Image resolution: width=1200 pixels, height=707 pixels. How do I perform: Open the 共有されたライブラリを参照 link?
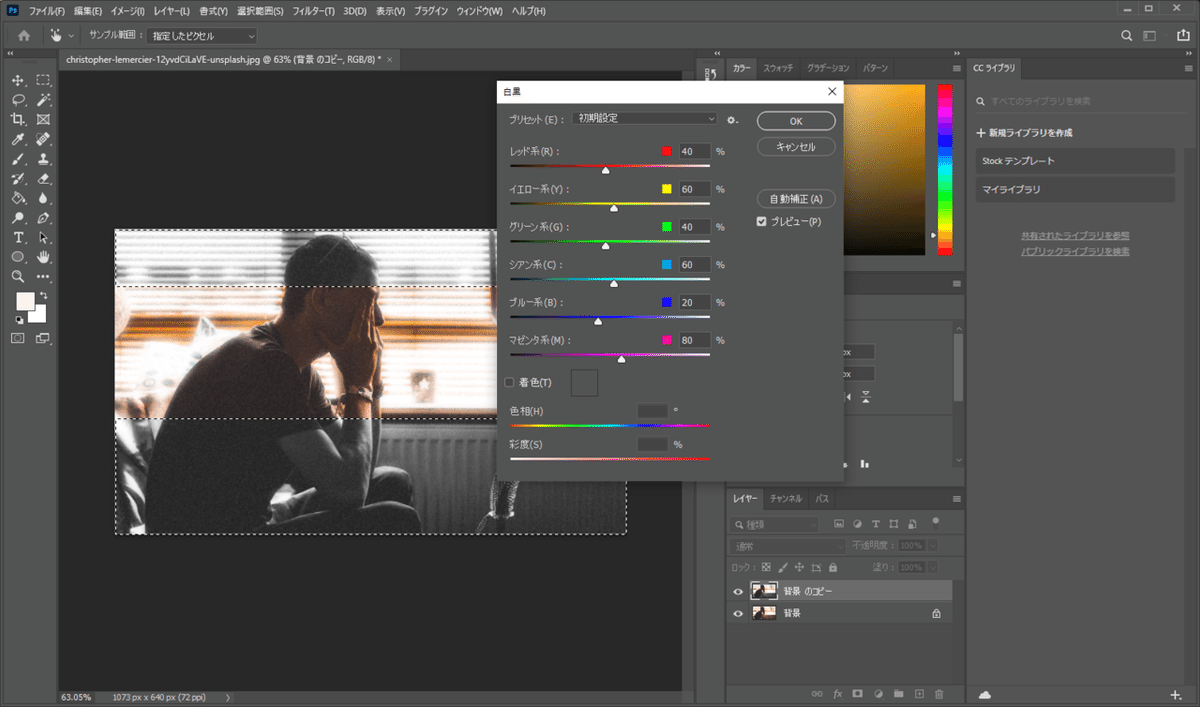[1075, 235]
